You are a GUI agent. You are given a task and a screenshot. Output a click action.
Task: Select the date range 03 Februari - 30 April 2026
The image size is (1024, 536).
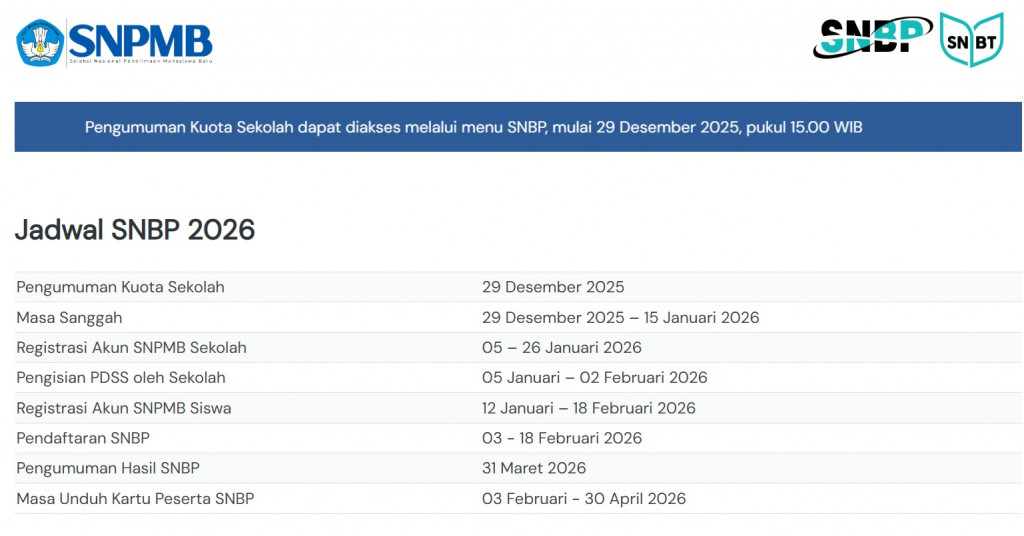point(584,498)
